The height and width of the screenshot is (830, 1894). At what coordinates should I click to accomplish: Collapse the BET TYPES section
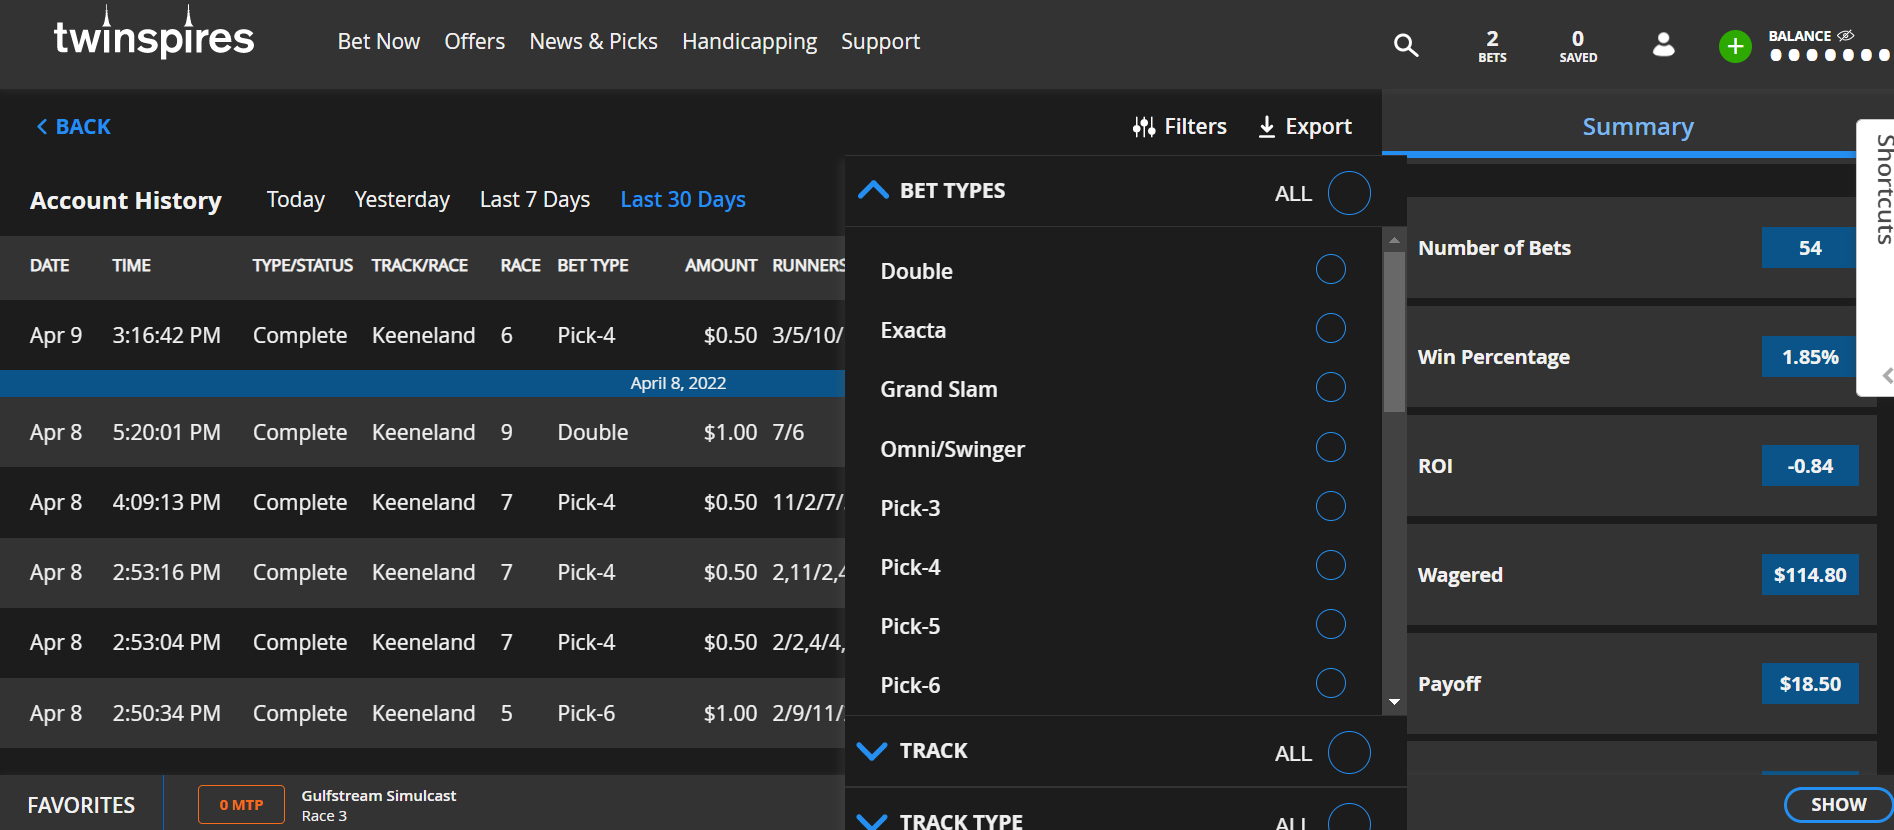click(873, 190)
